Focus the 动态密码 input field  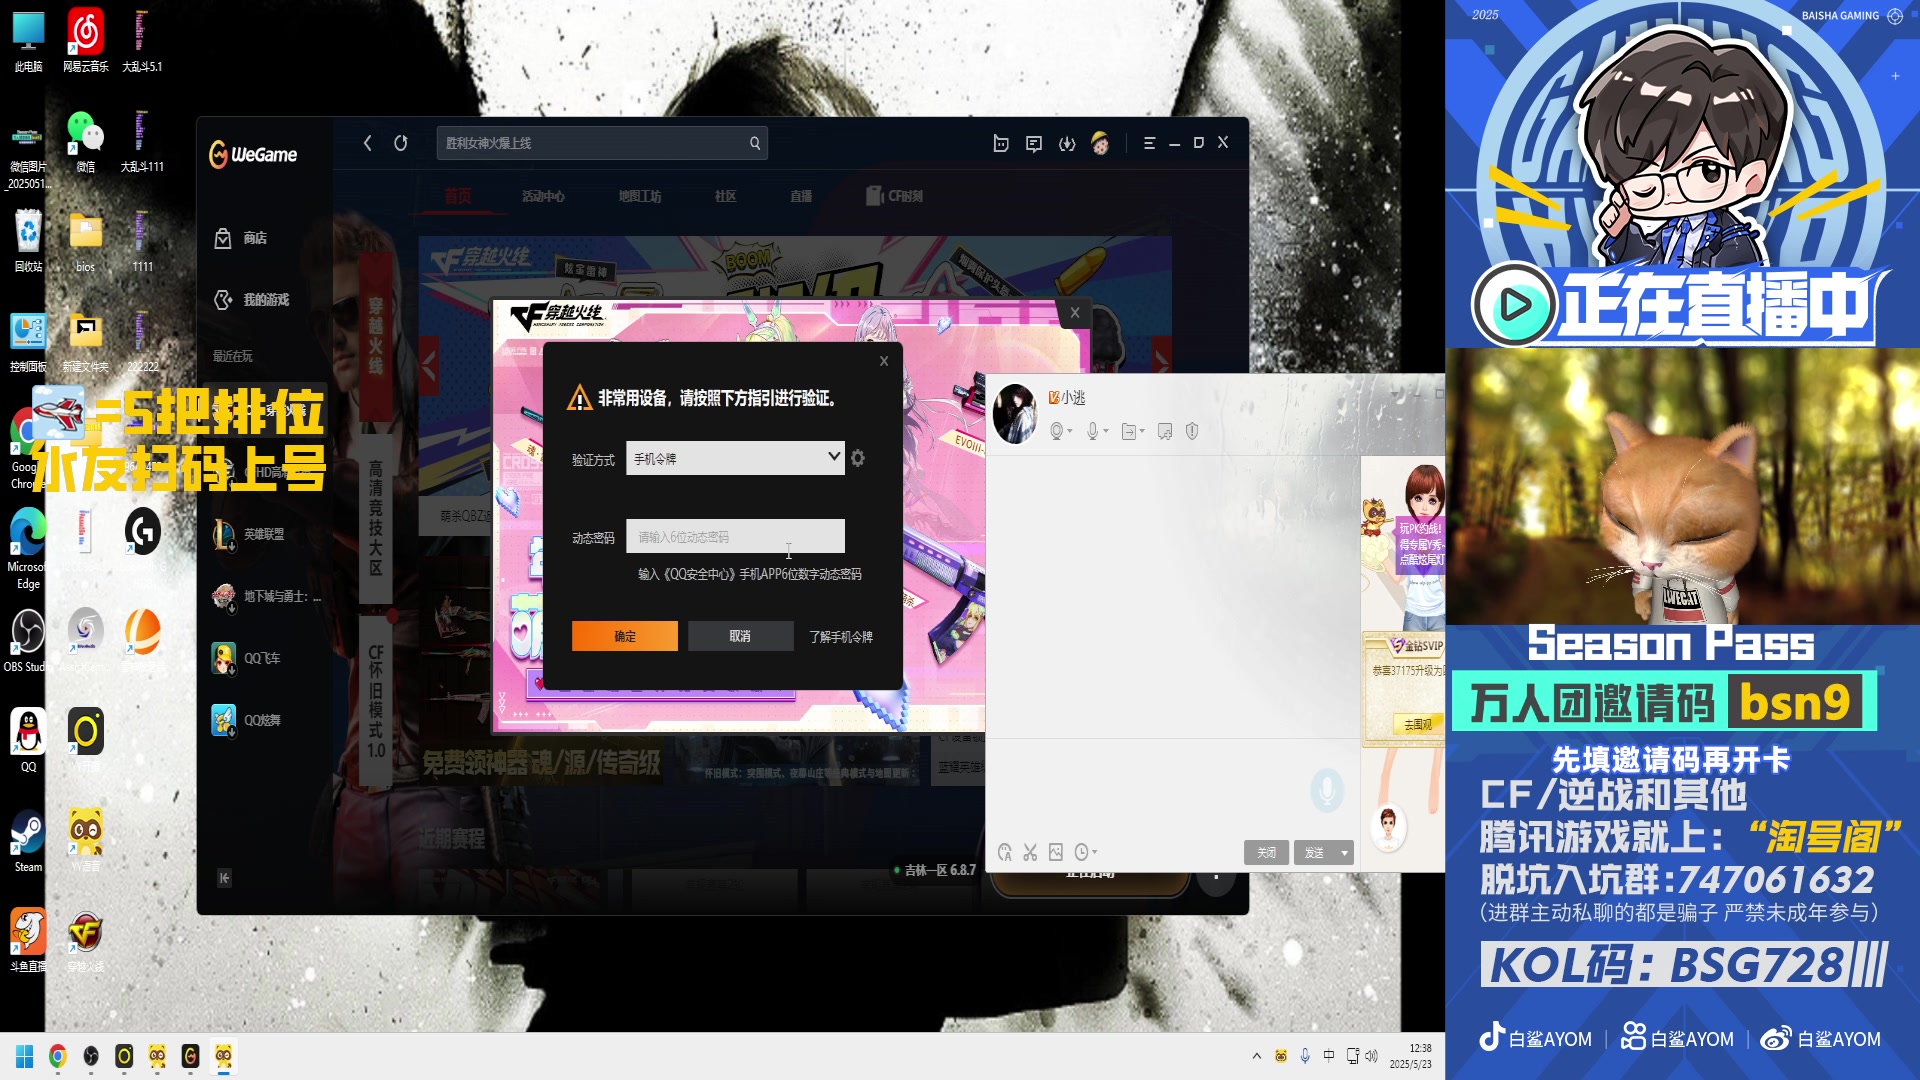[735, 536]
